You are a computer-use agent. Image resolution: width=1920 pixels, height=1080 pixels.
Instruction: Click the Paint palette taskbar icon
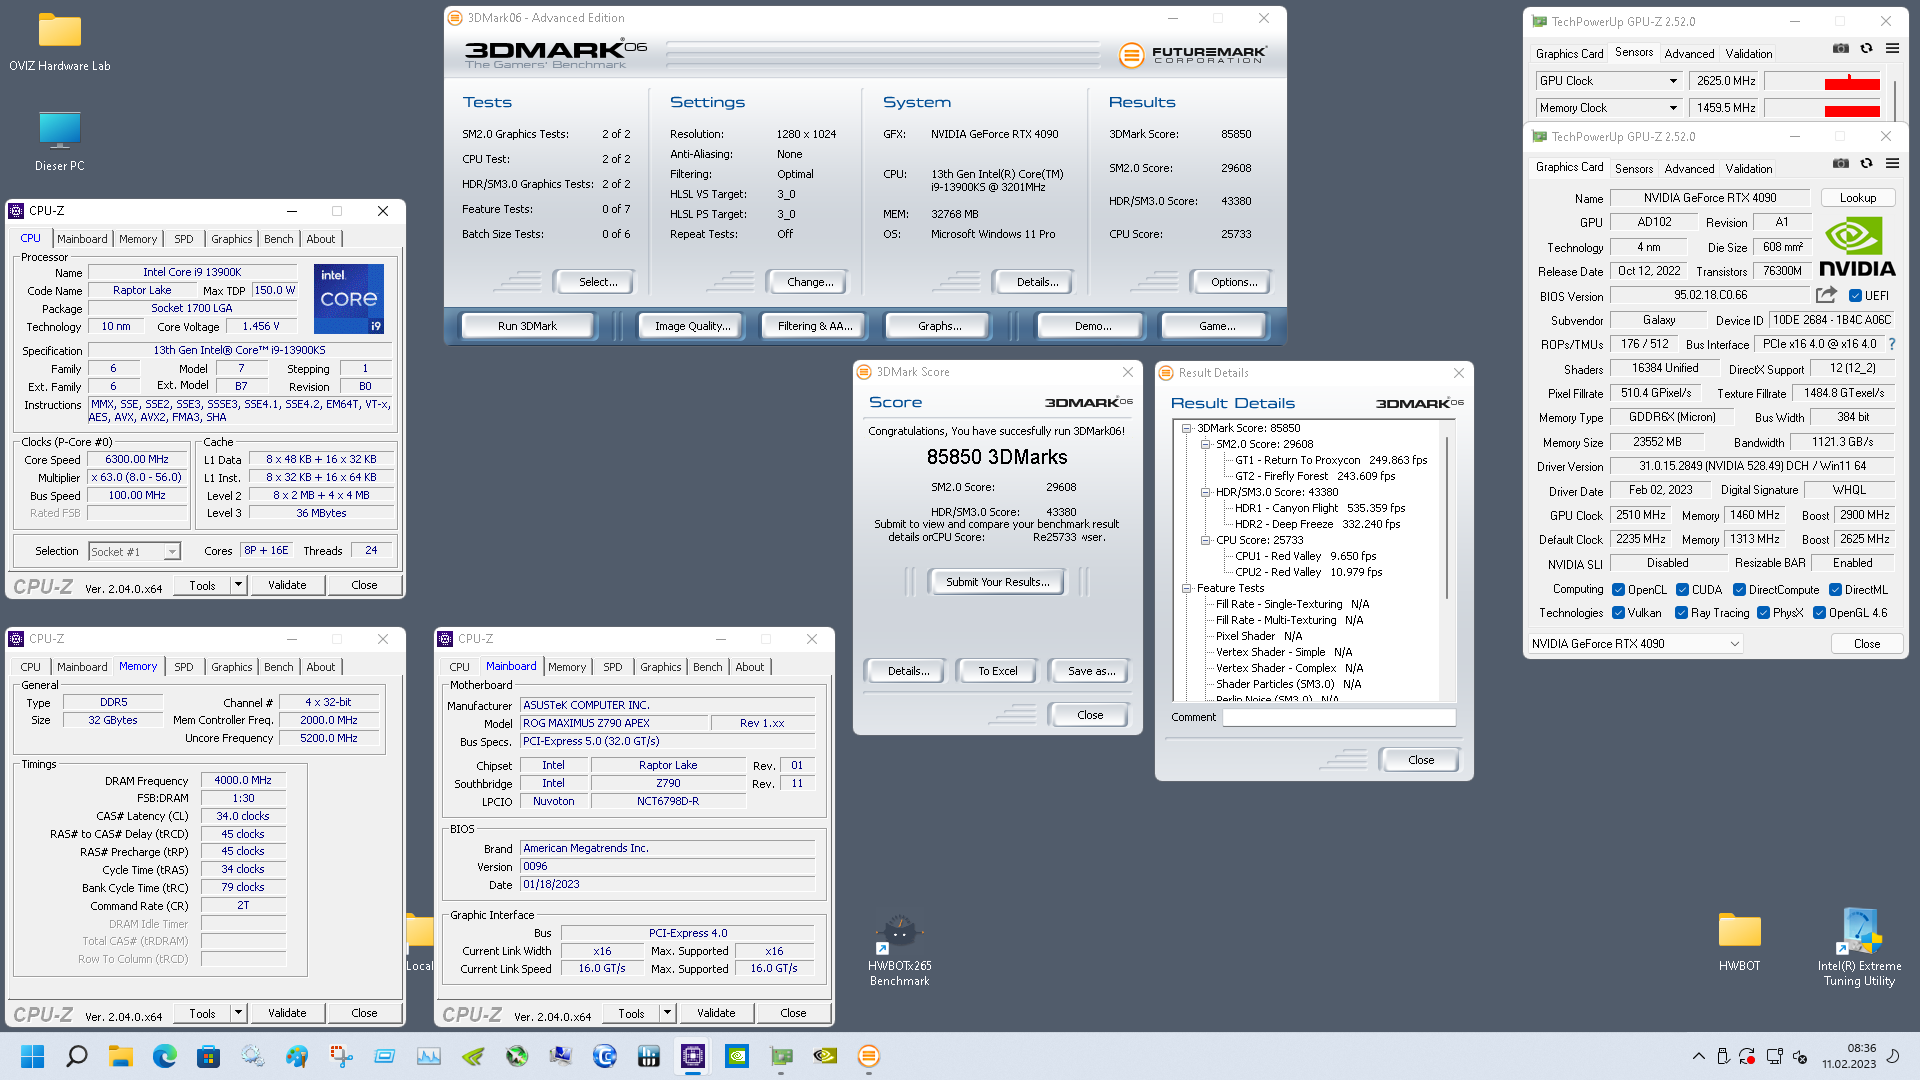pyautogui.click(x=297, y=1056)
